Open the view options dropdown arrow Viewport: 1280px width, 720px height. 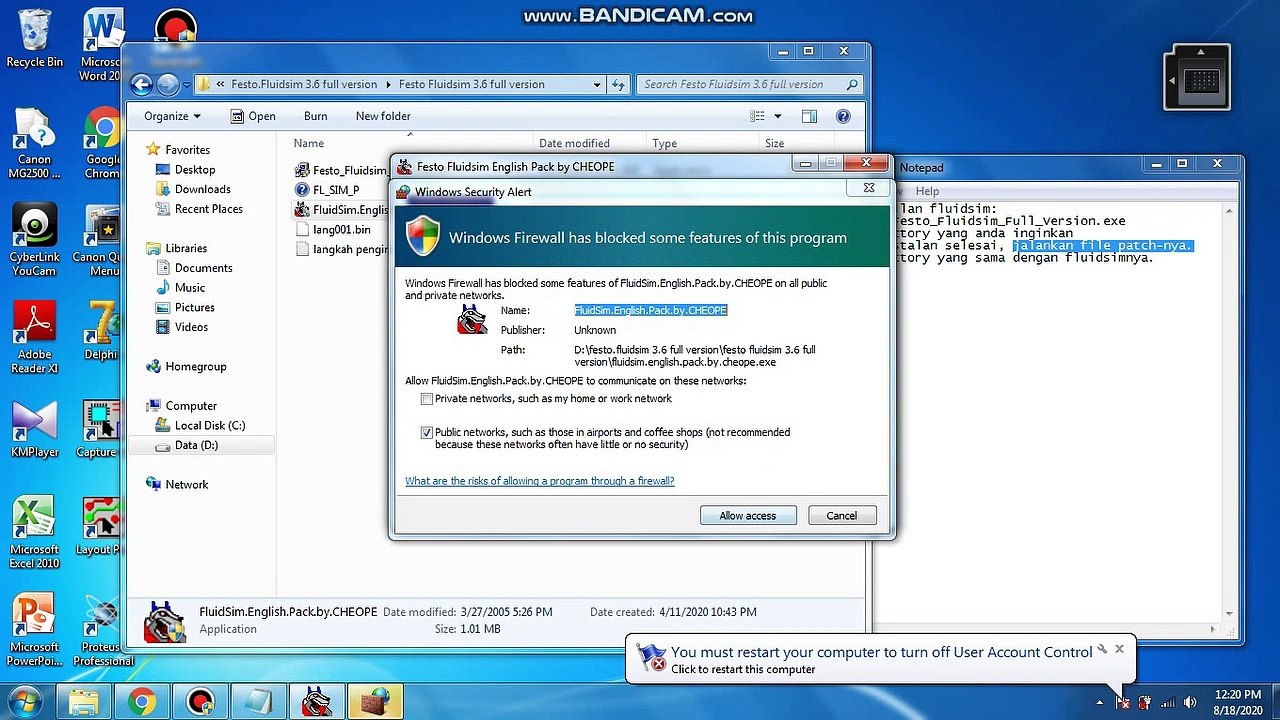778,116
